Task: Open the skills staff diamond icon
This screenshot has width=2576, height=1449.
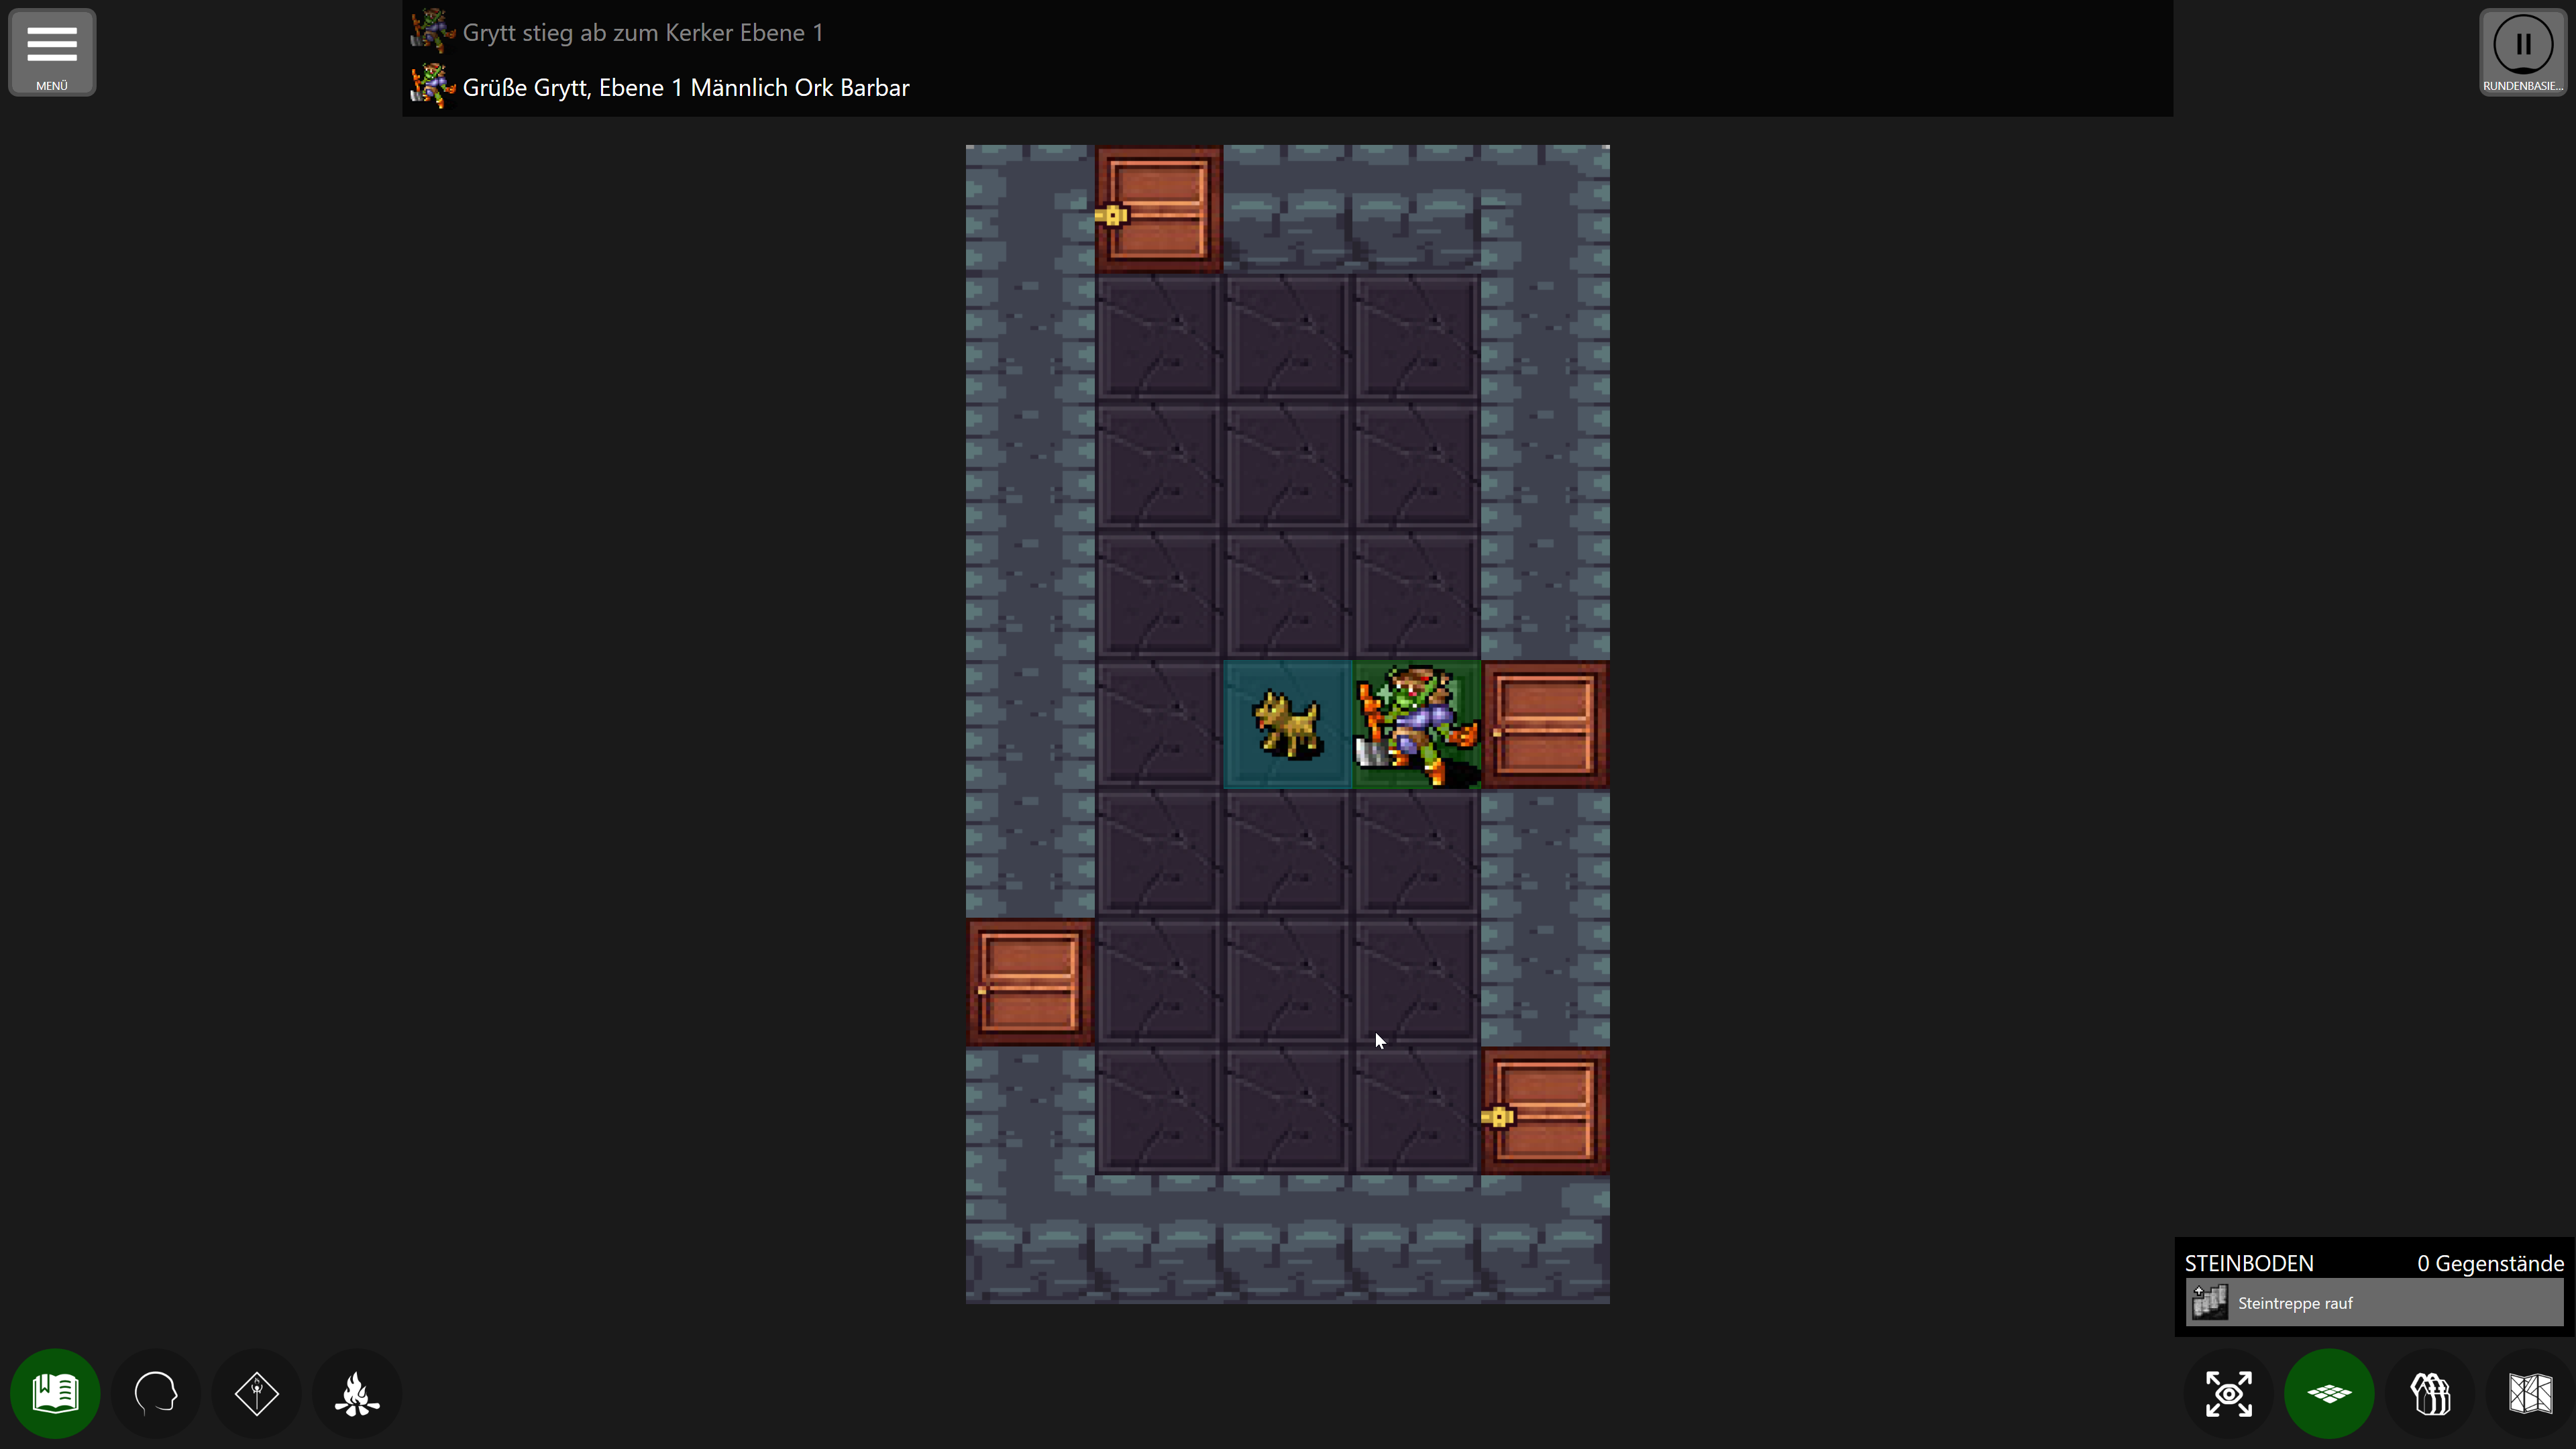Action: click(256, 1393)
